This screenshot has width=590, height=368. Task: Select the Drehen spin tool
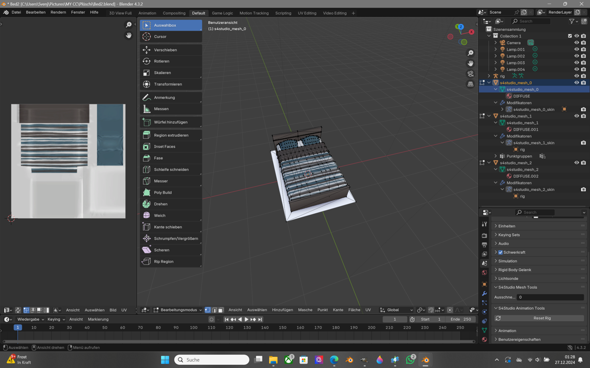[171, 204]
